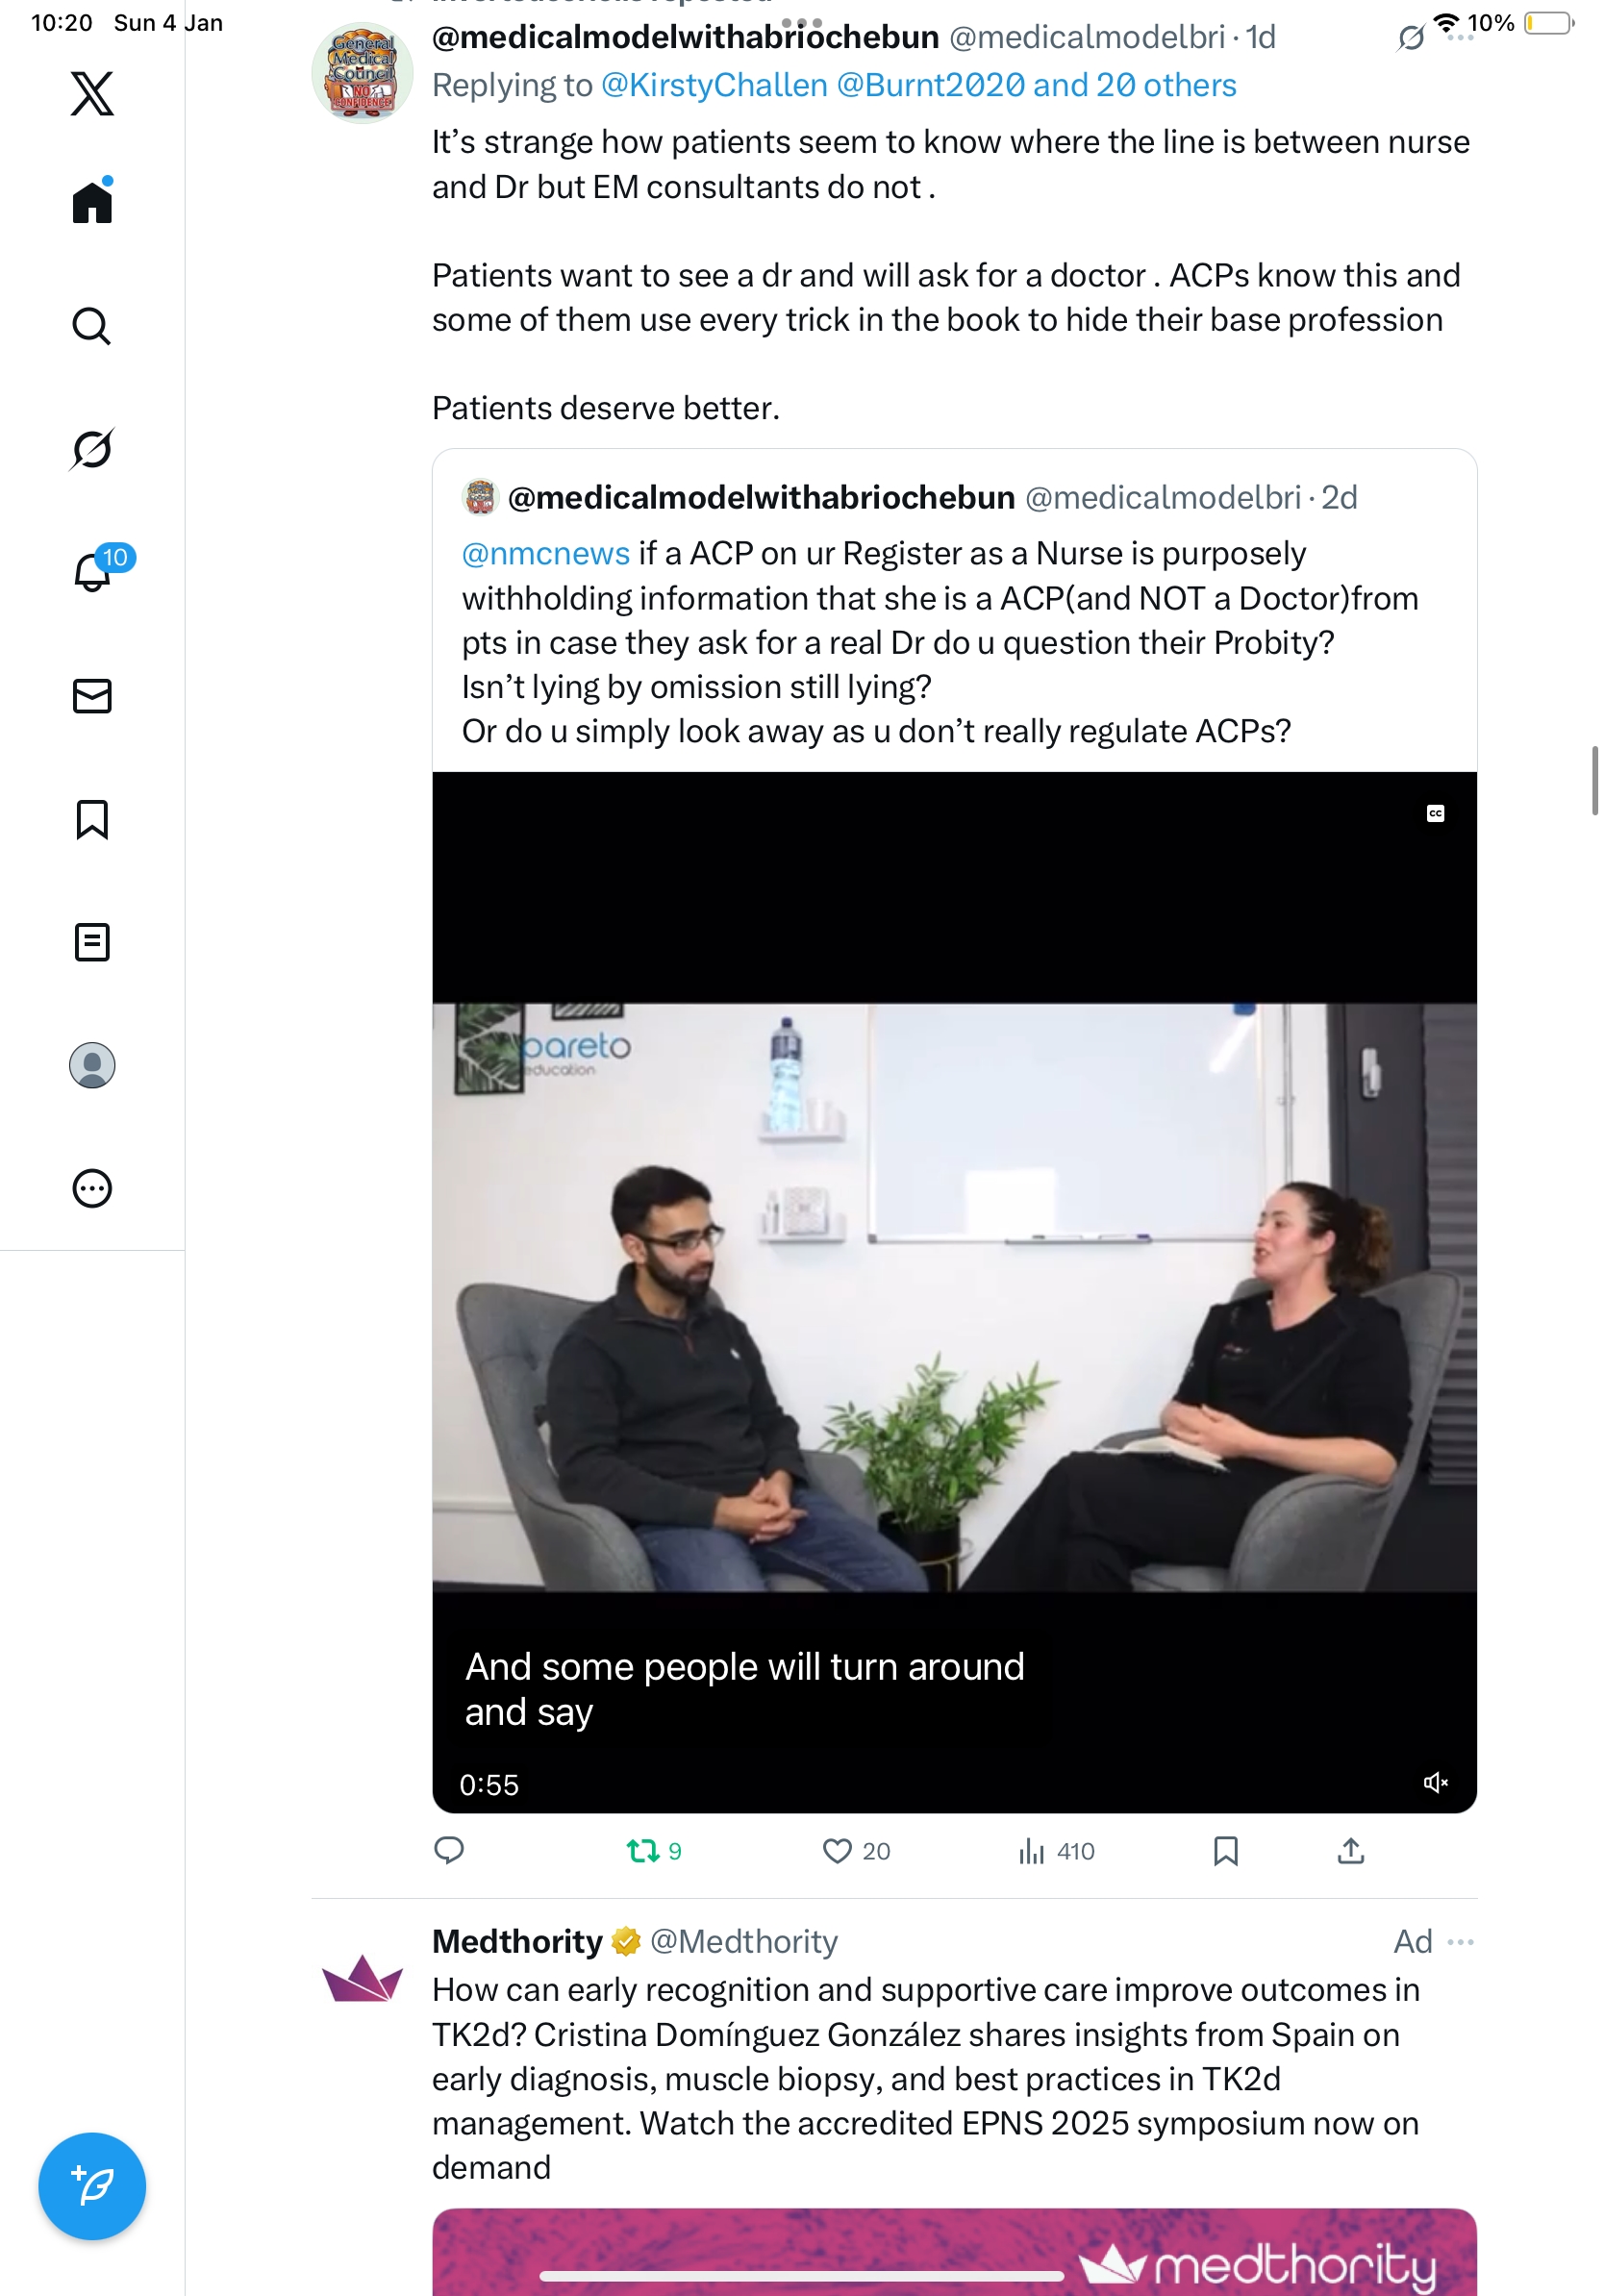Open the Home feed icon
The image size is (1604, 2296).
coord(92,203)
